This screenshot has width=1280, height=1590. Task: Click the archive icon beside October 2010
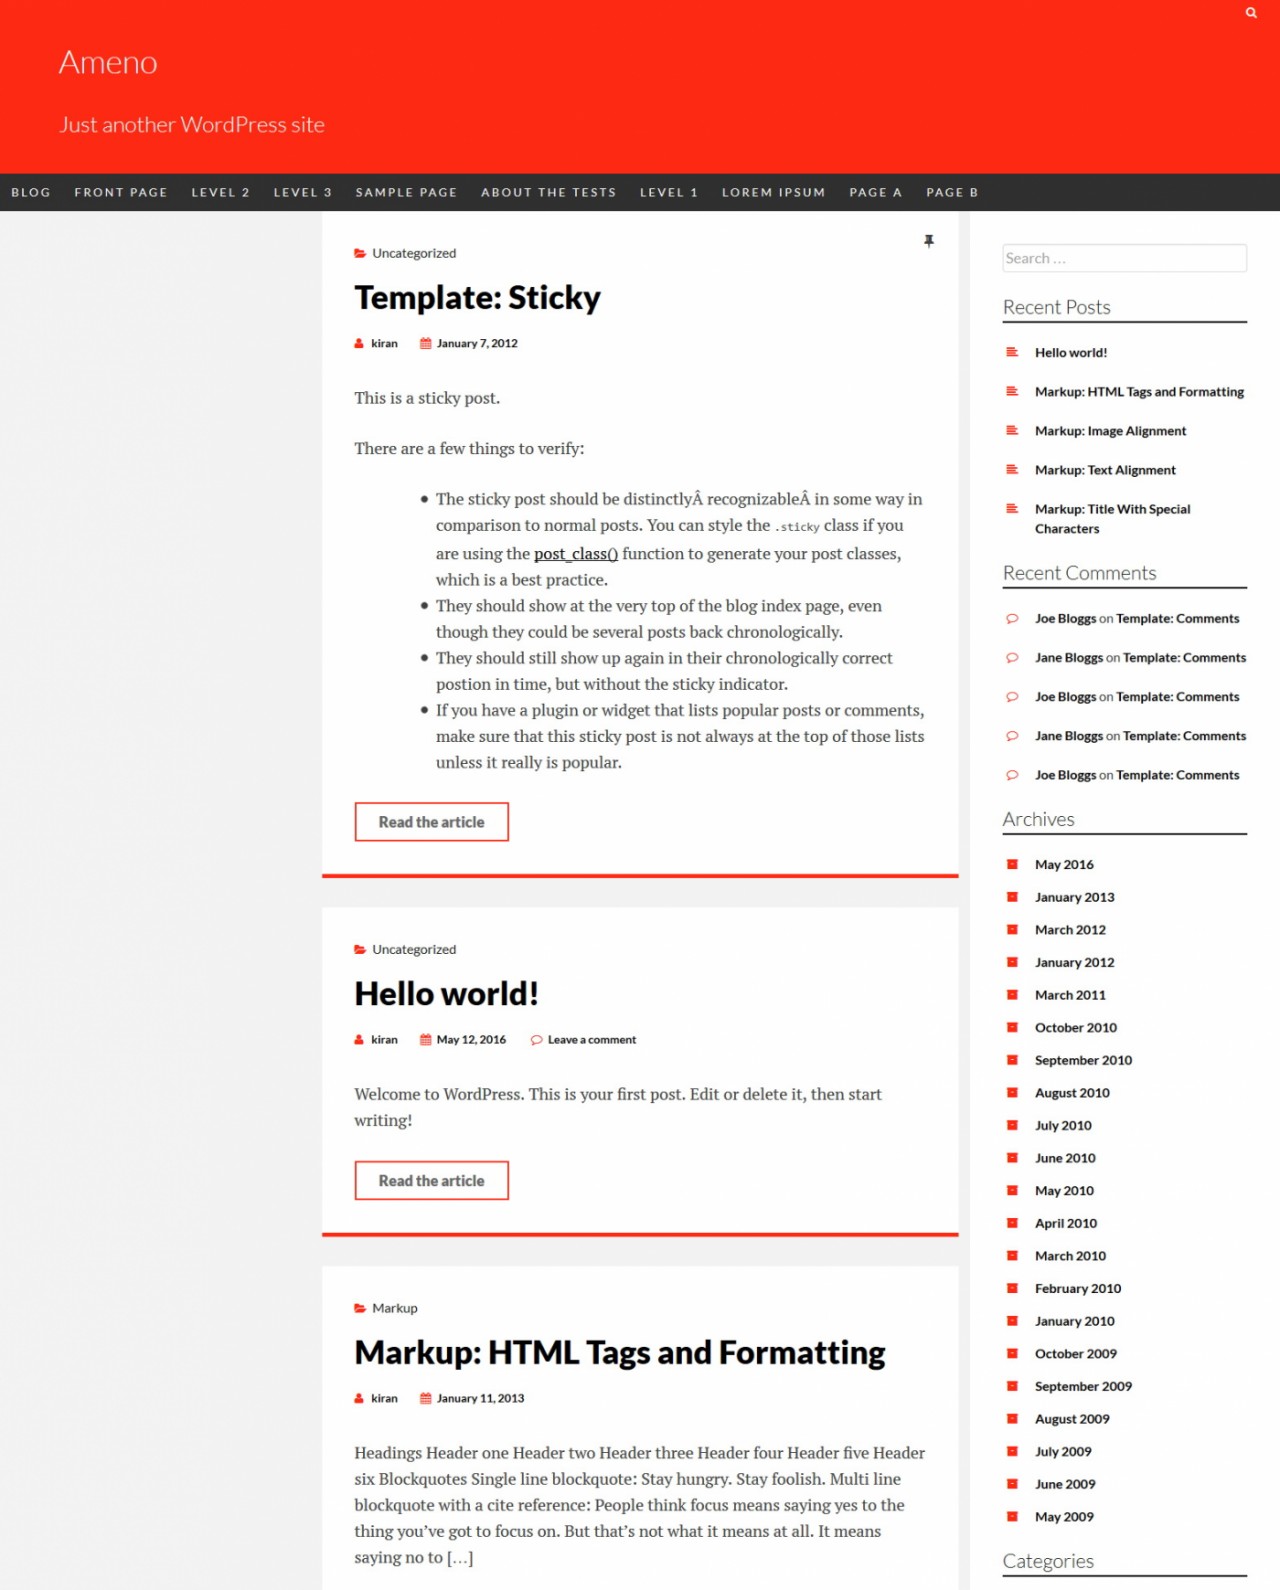coord(1012,1027)
